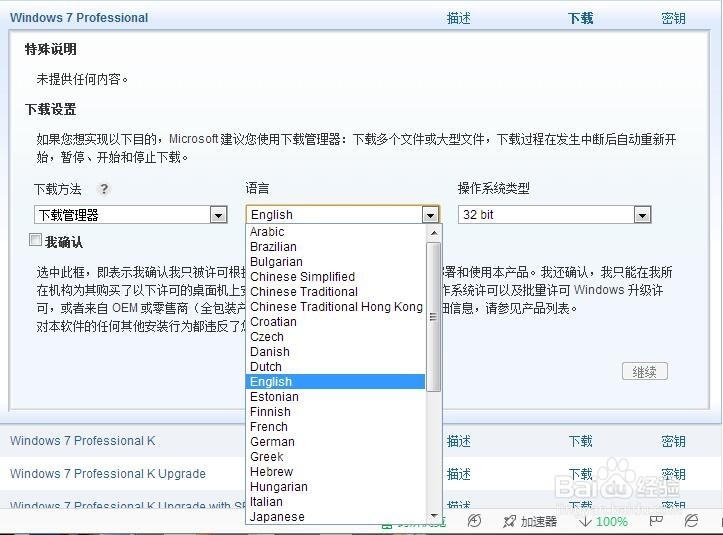Click the flag icon in status bar
The height and width of the screenshot is (535, 723).
(x=656, y=521)
